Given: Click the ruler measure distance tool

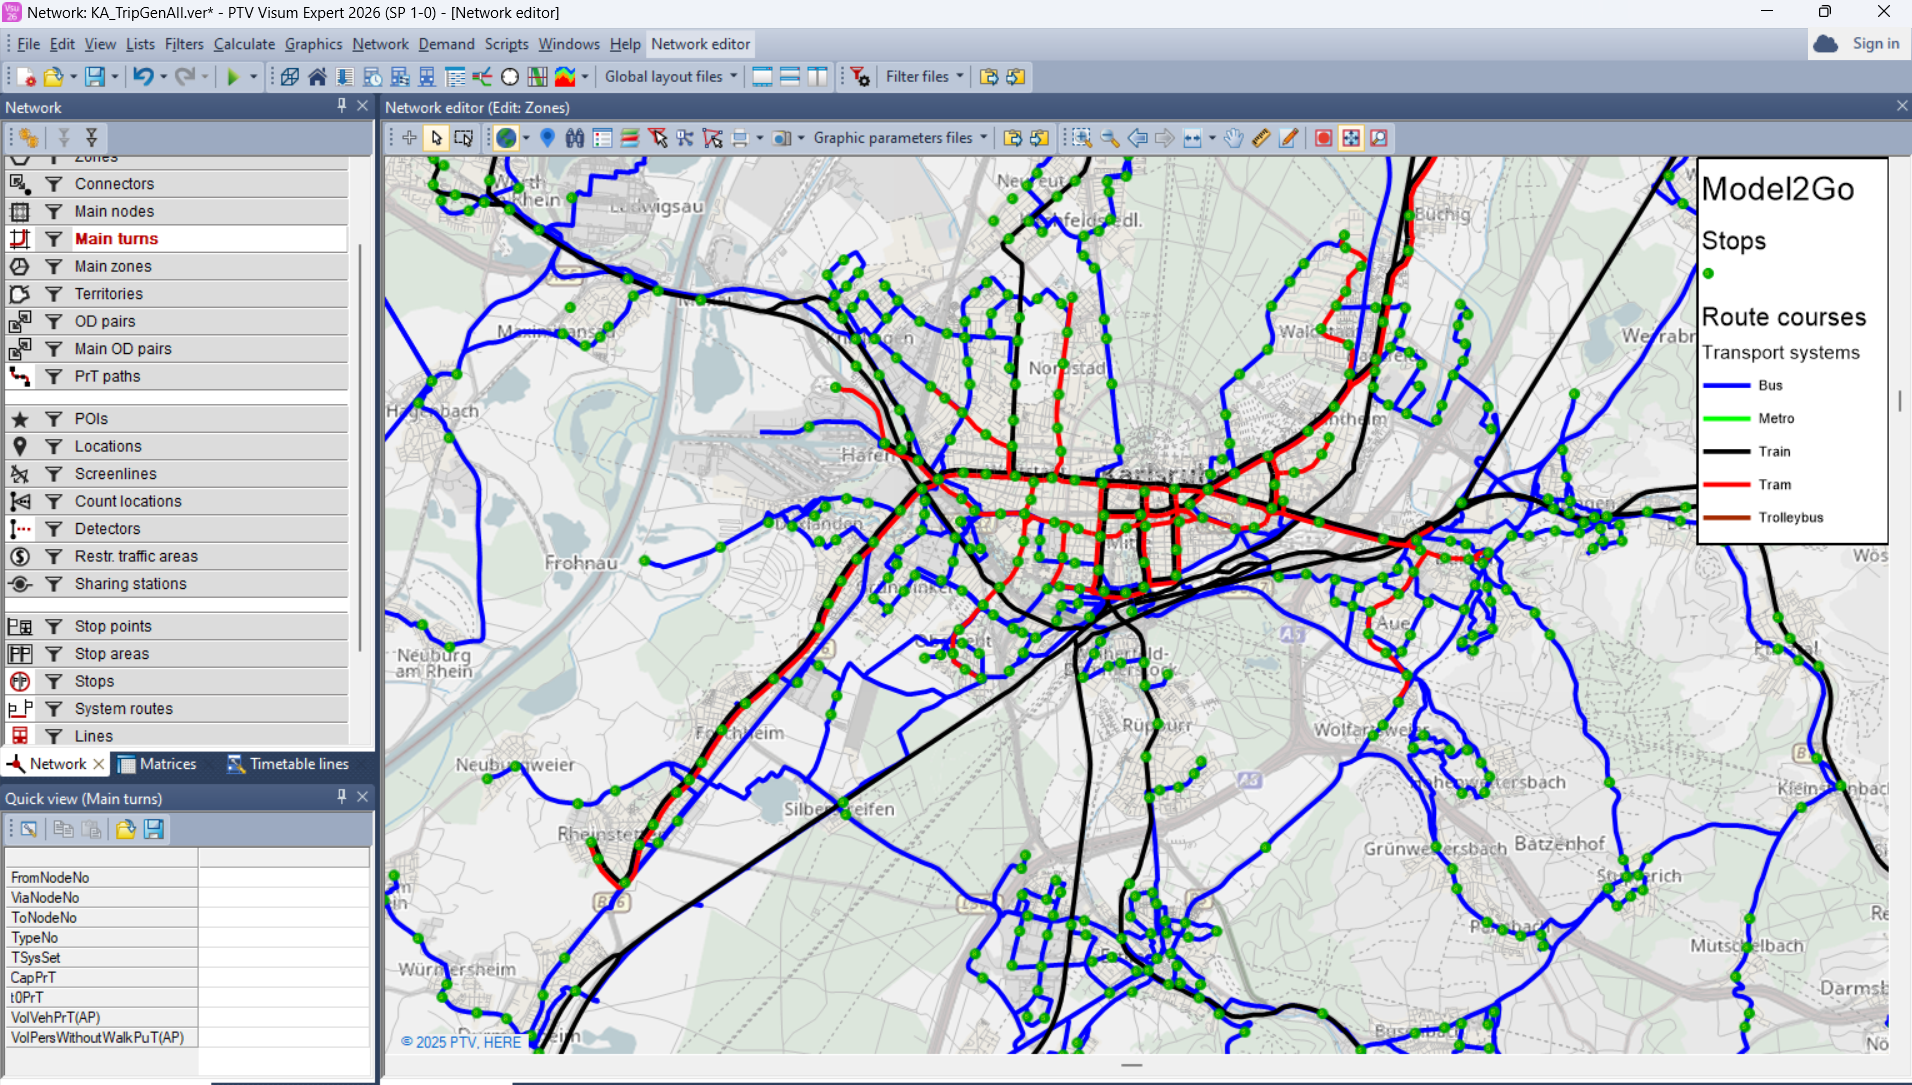Looking at the screenshot, I should (1261, 138).
